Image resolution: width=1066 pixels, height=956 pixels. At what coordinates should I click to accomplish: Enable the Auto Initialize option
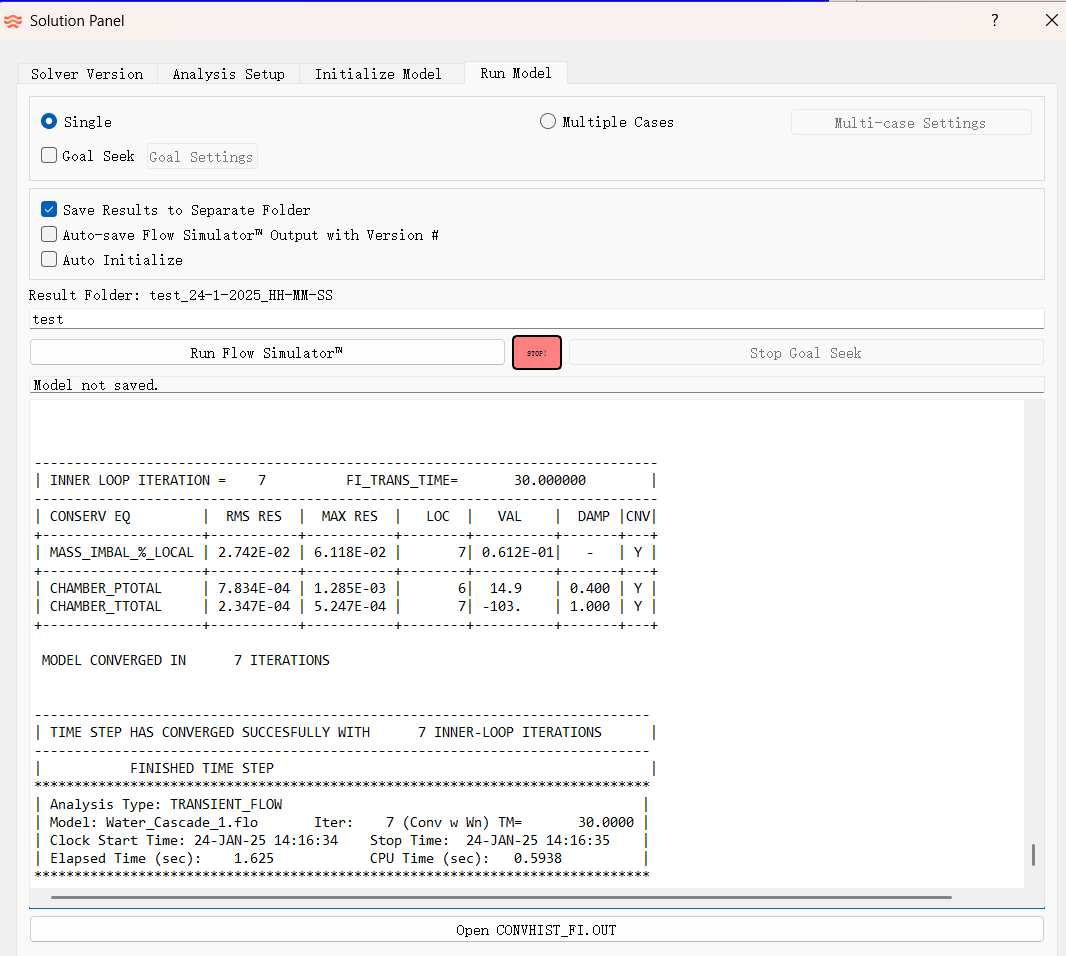coord(48,259)
